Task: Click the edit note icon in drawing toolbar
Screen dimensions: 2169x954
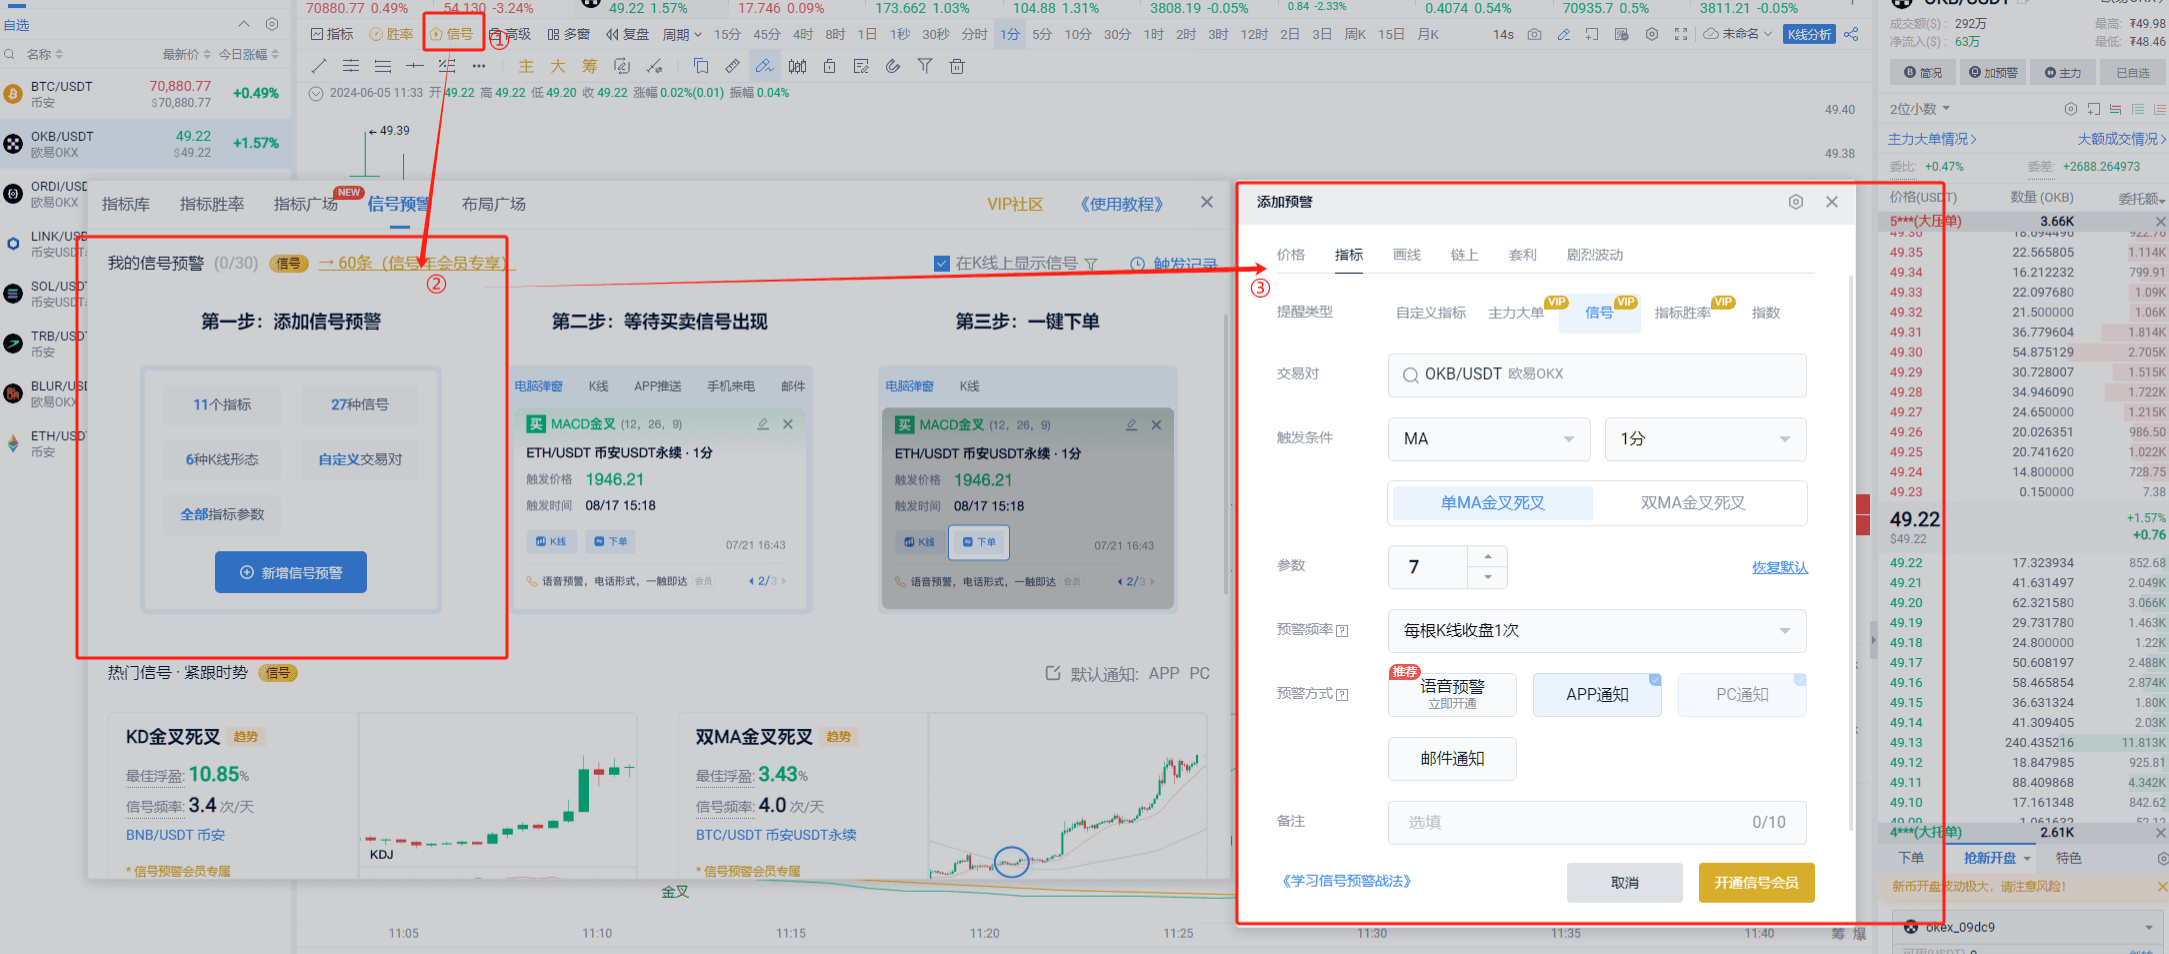Action: 861,66
